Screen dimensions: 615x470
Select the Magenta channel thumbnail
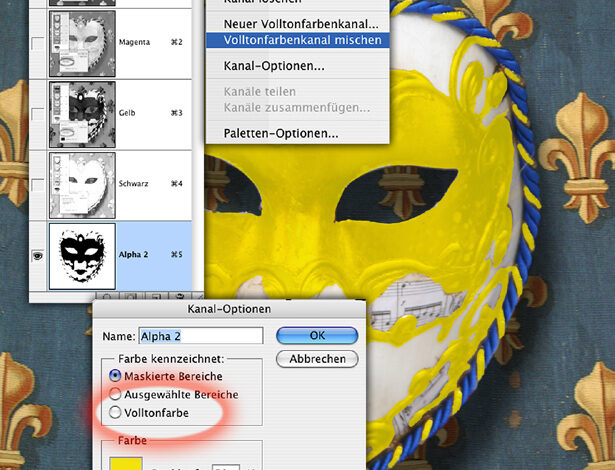(x=82, y=44)
